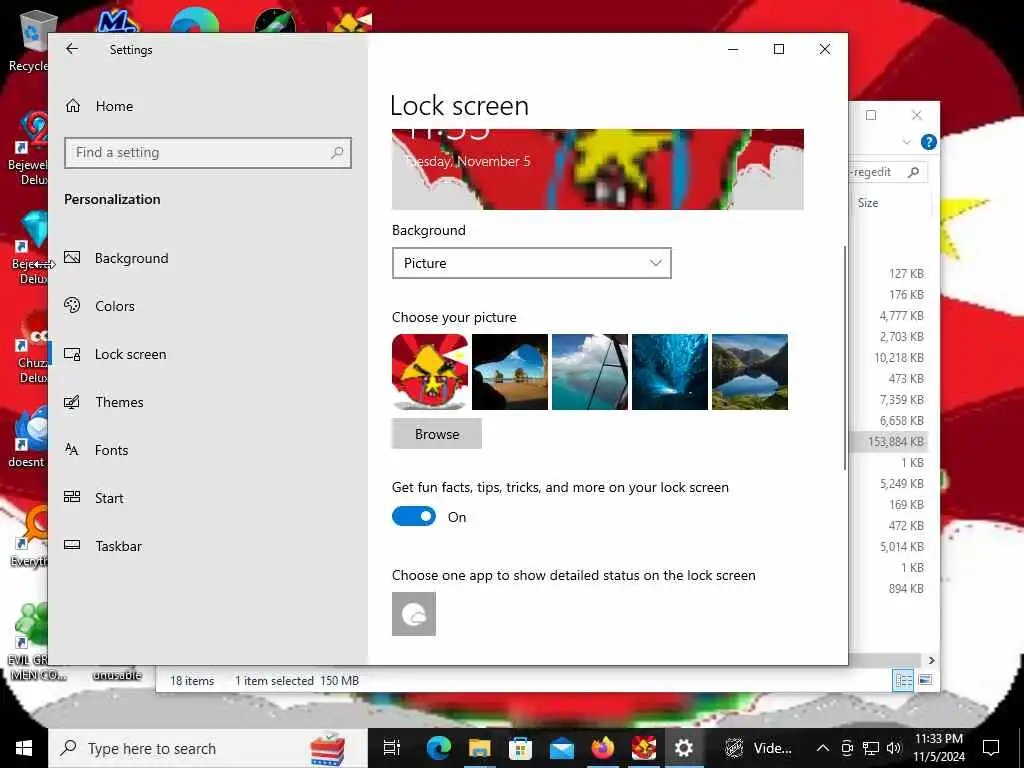Viewport: 1024px width, 768px height.
Task: Click the Explorer regedit search magnifier
Action: [914, 172]
